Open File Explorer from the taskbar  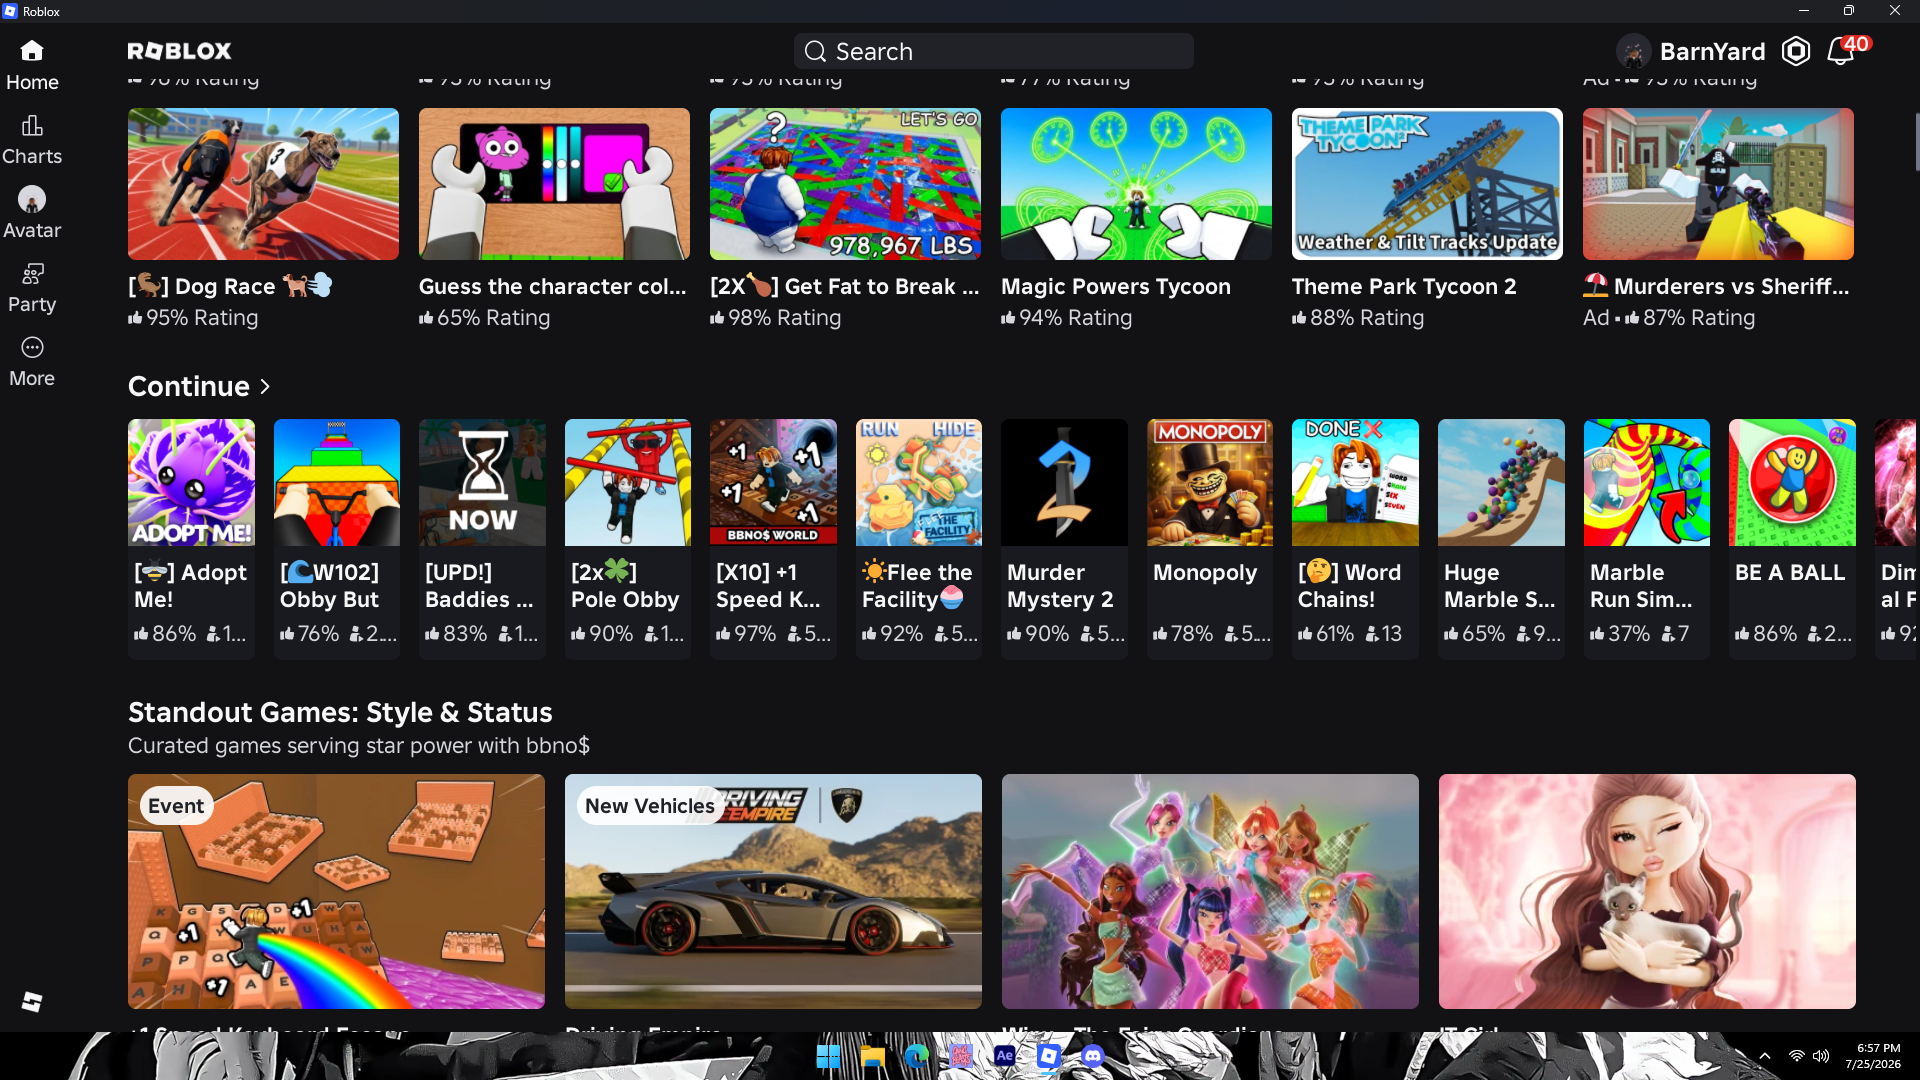(x=873, y=1056)
